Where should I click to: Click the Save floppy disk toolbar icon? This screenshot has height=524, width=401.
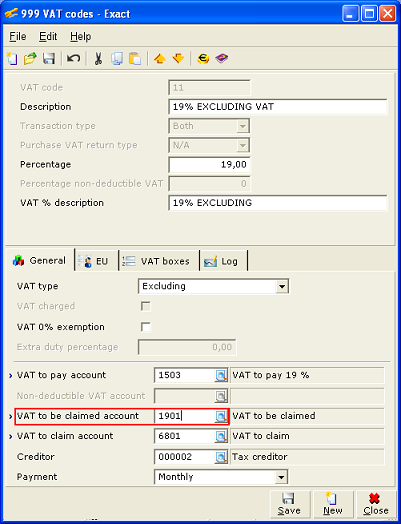pyautogui.click(x=49, y=59)
